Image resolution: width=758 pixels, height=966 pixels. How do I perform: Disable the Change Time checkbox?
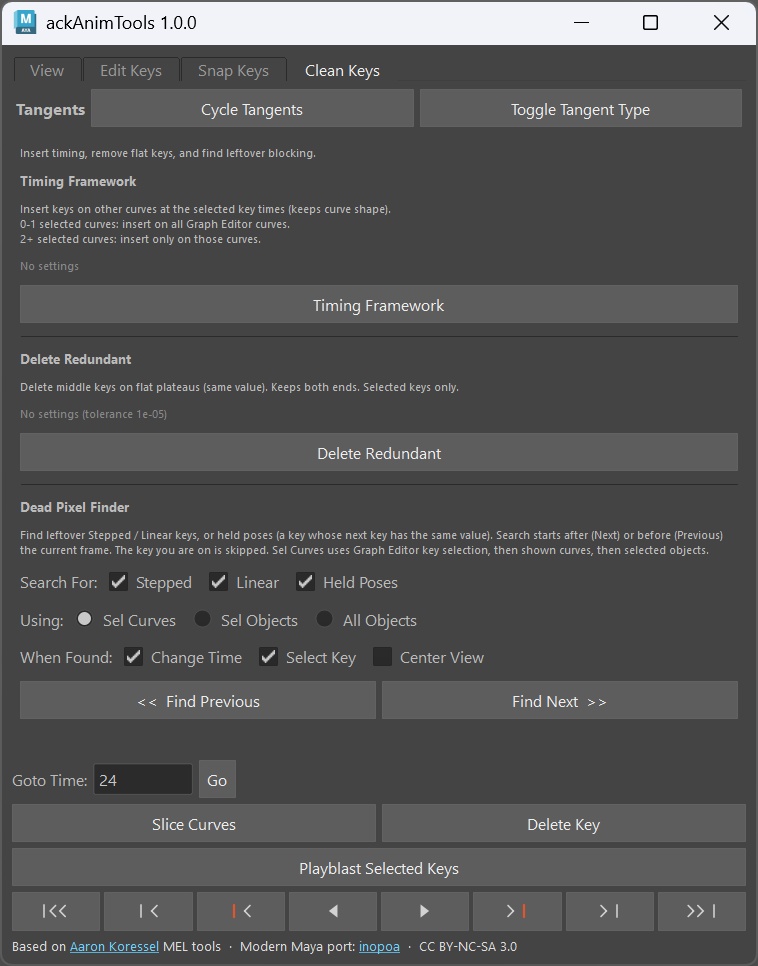tap(134, 657)
